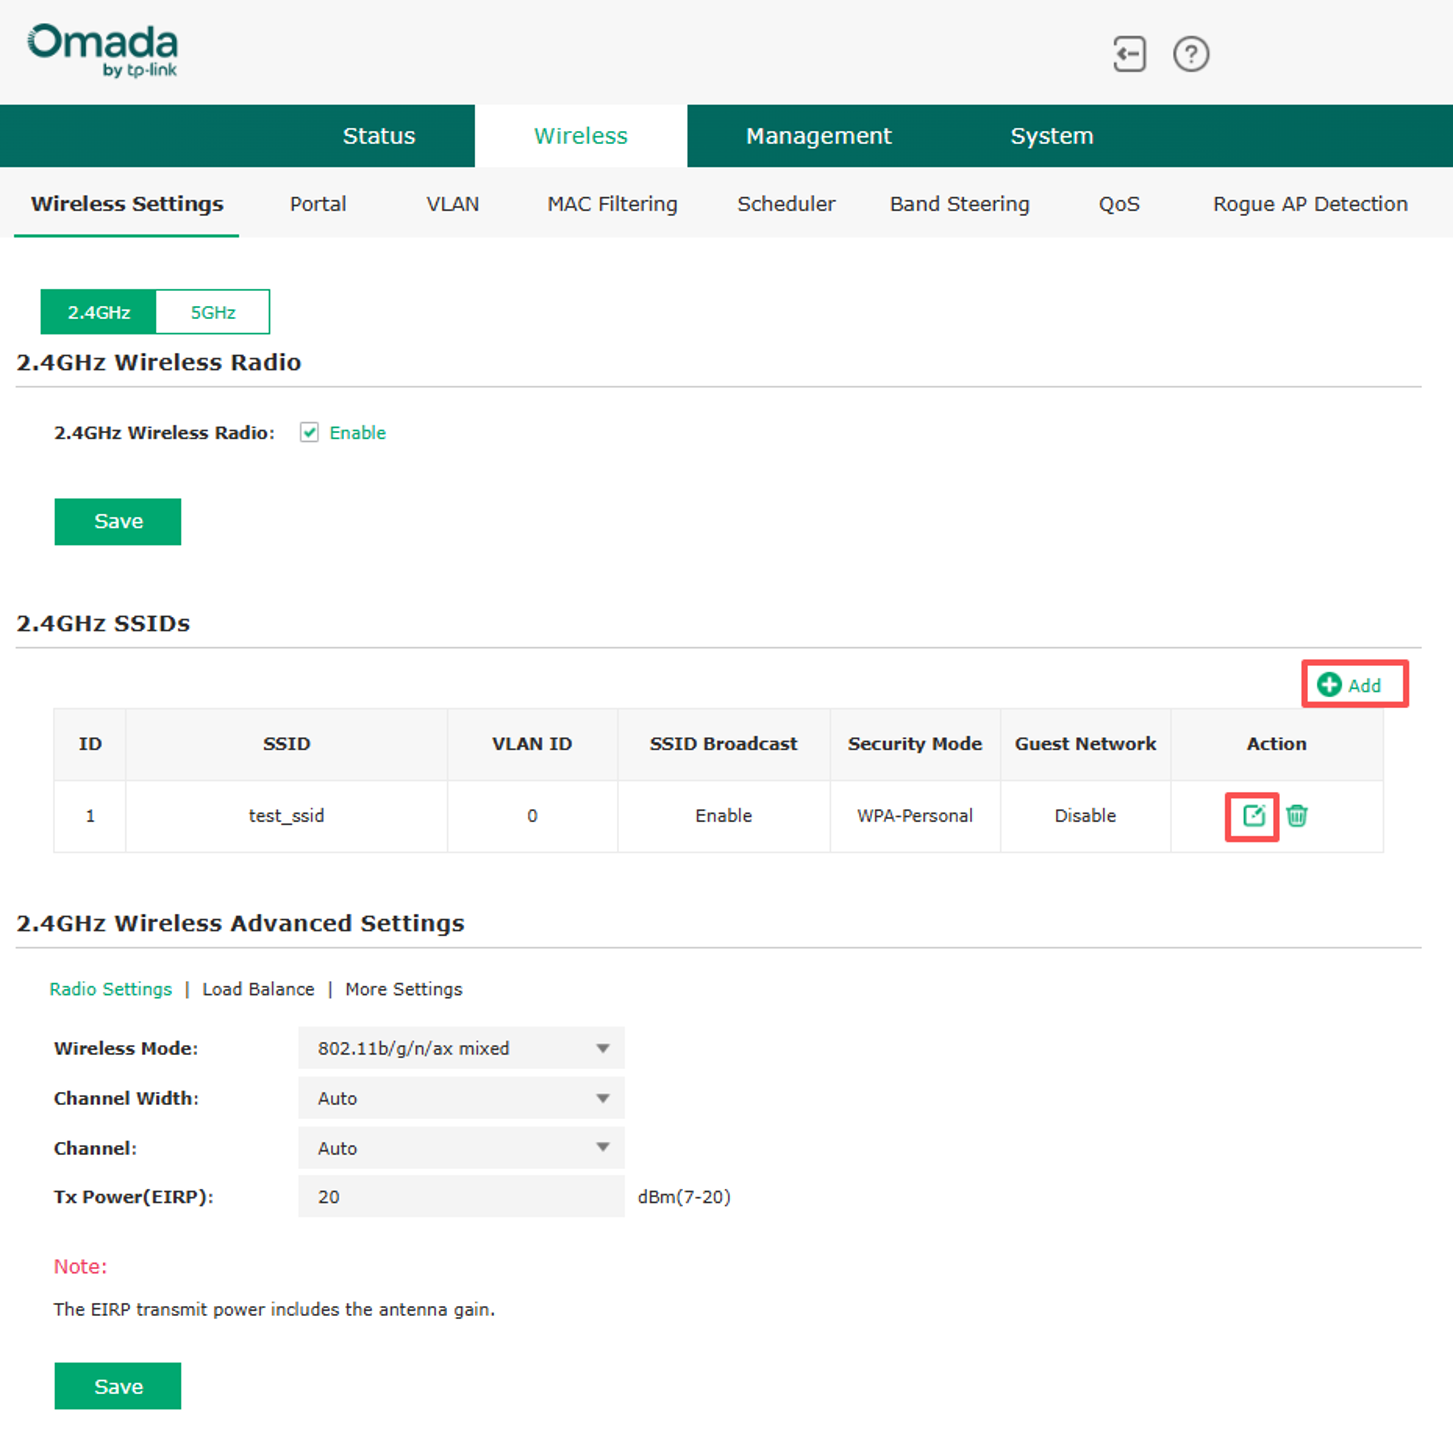Image resolution: width=1453 pixels, height=1436 pixels.
Task: Switch to Band Steering subtab
Action: (x=960, y=204)
